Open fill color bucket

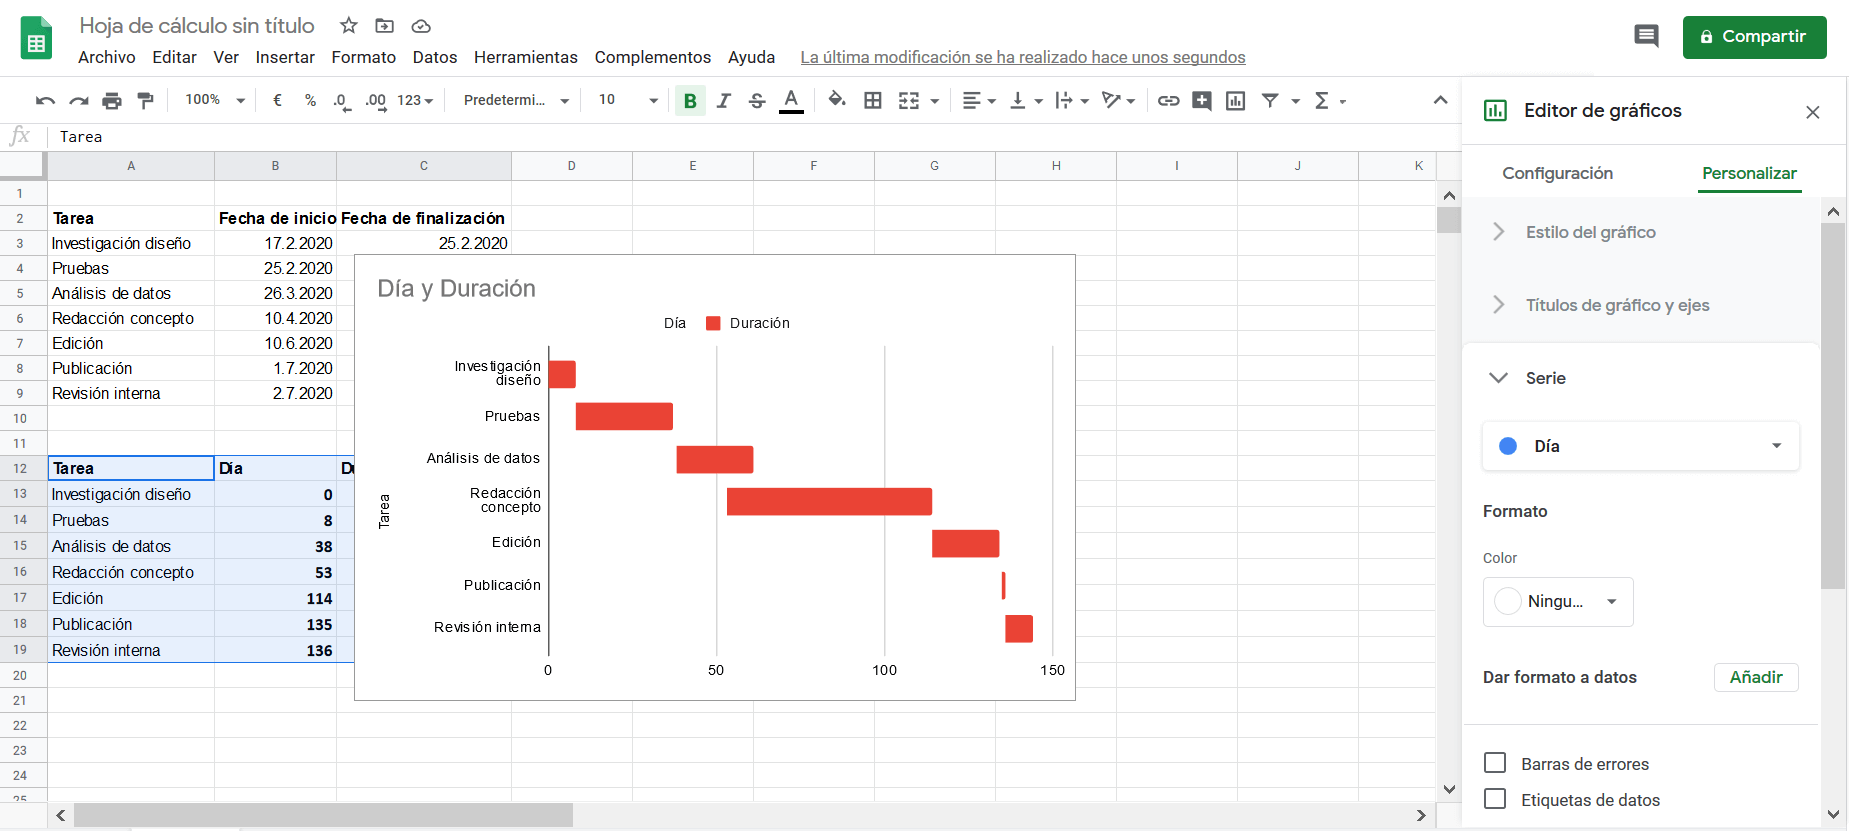click(x=837, y=100)
